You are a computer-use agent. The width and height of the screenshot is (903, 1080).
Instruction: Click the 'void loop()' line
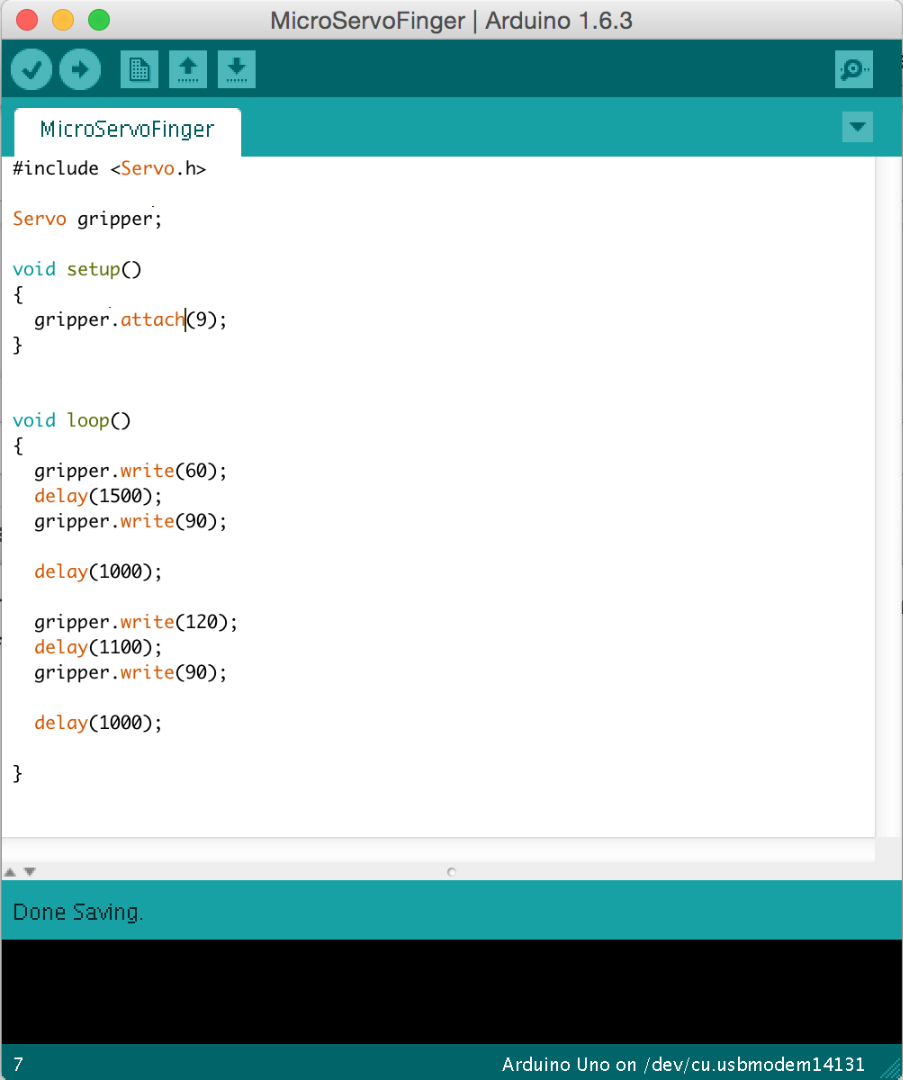(72, 421)
